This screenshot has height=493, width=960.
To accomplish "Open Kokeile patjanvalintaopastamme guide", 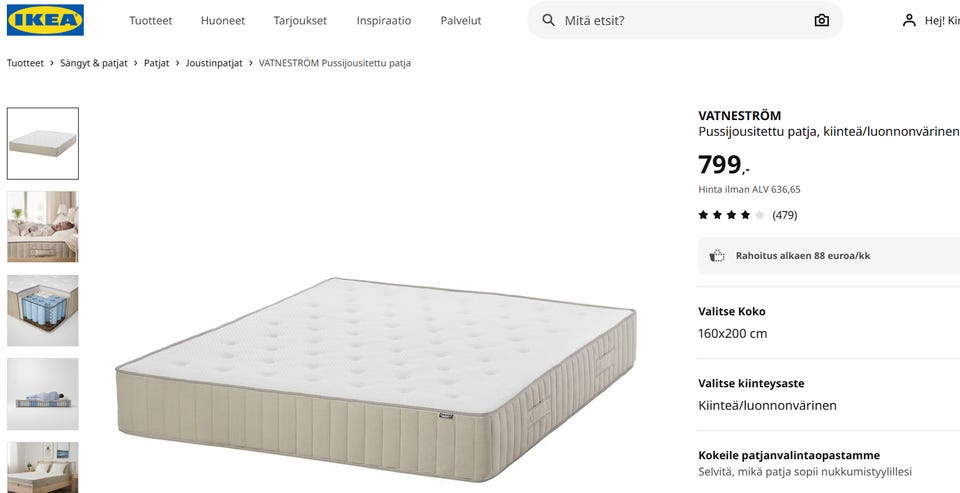I will pyautogui.click(x=828, y=463).
